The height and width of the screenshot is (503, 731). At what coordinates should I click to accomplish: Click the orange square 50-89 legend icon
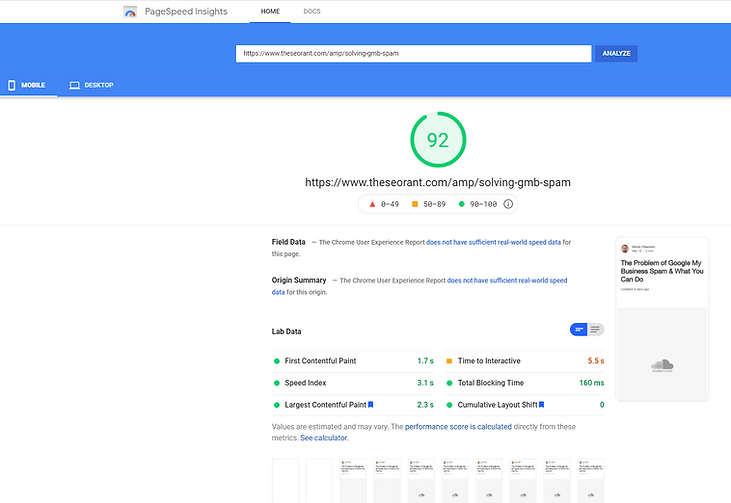(414, 204)
